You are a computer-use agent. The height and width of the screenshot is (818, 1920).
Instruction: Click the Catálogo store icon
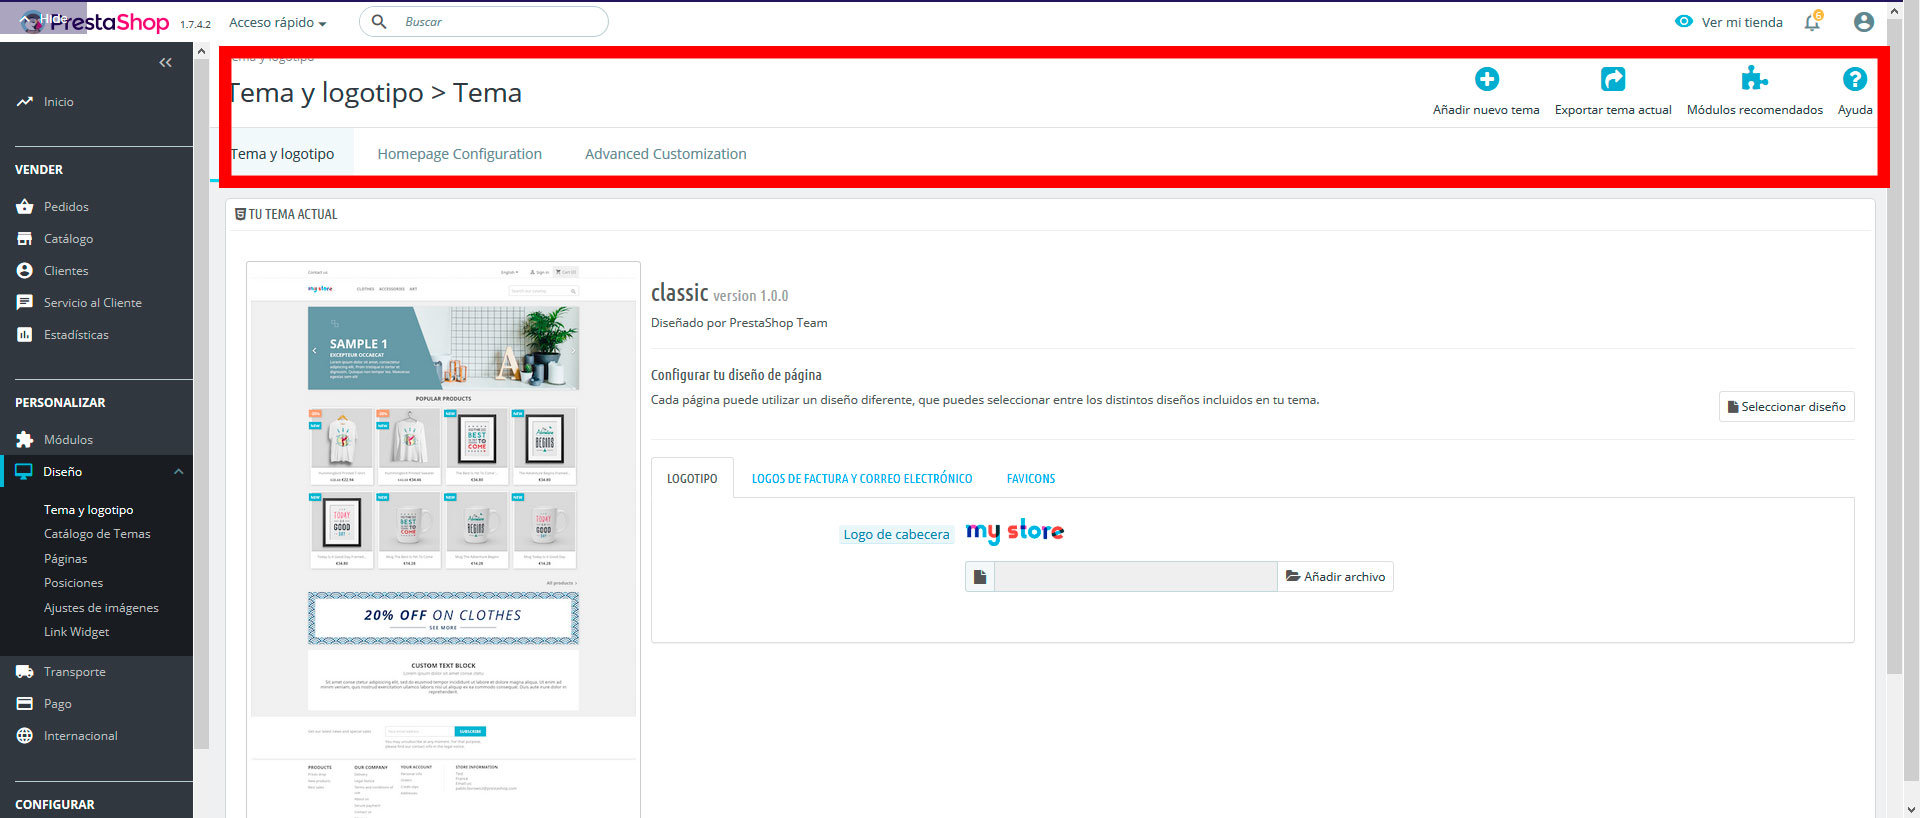tap(25, 239)
